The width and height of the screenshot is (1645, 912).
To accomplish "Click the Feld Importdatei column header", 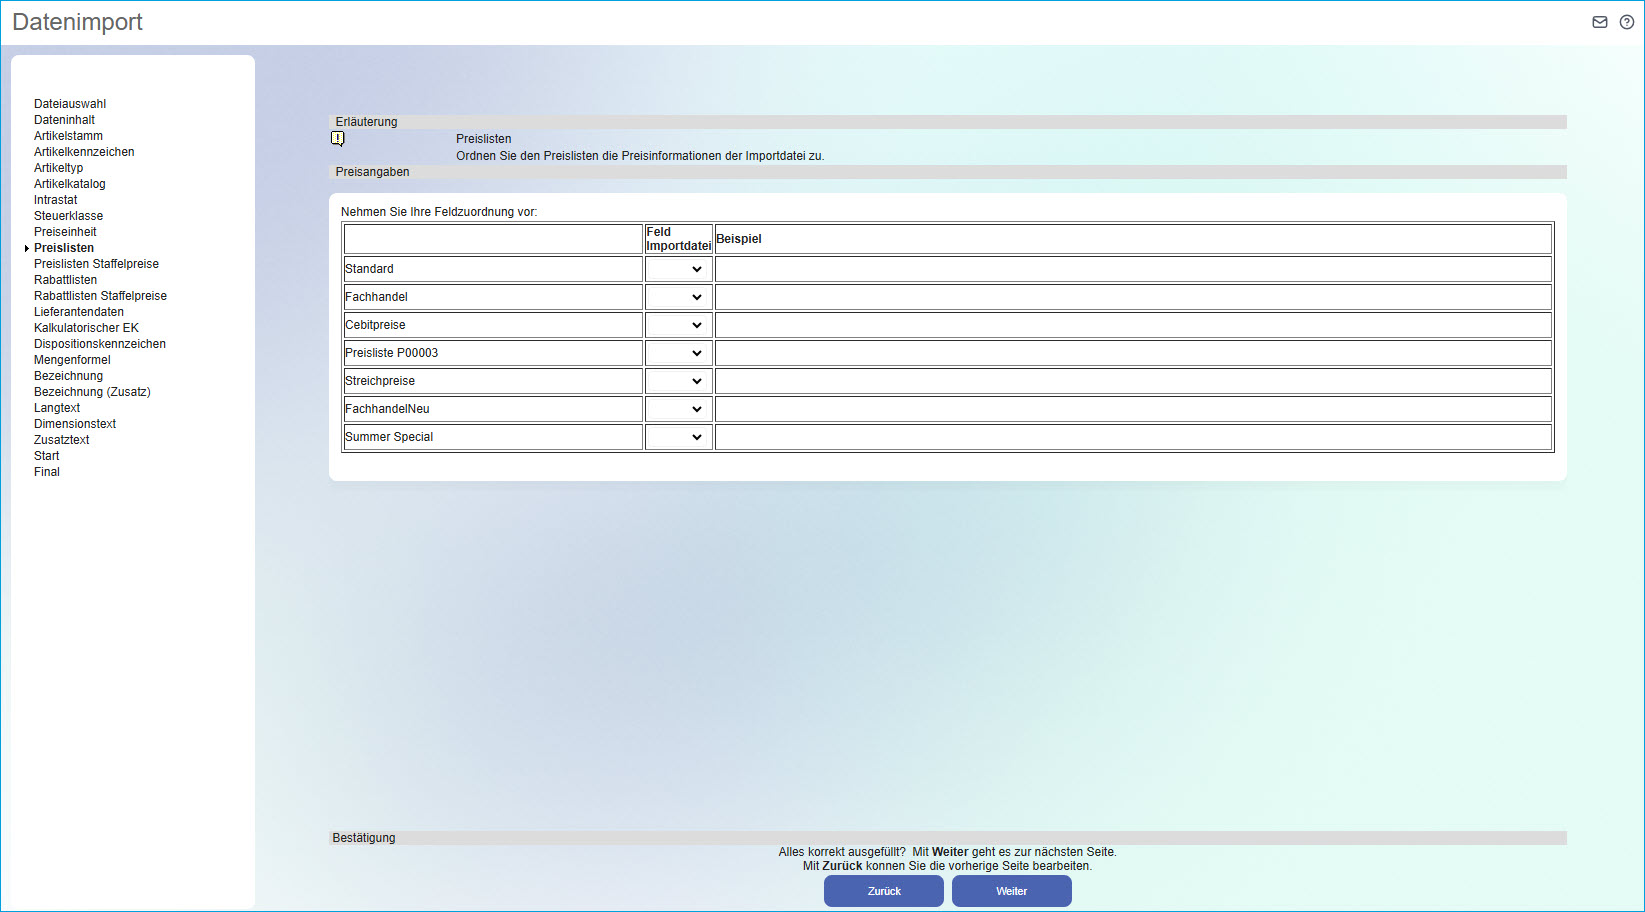I will [679, 239].
